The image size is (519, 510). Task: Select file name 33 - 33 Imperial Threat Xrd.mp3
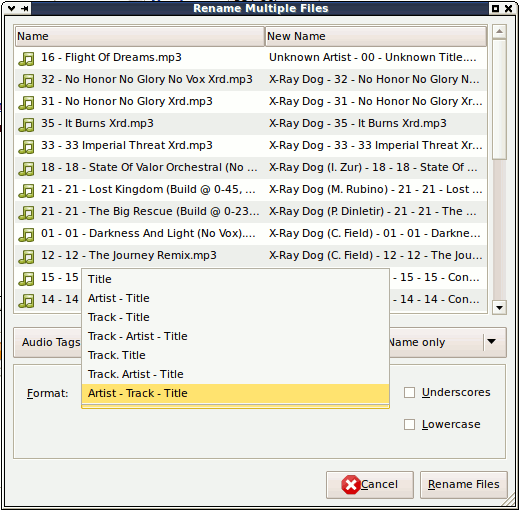click(x=127, y=145)
